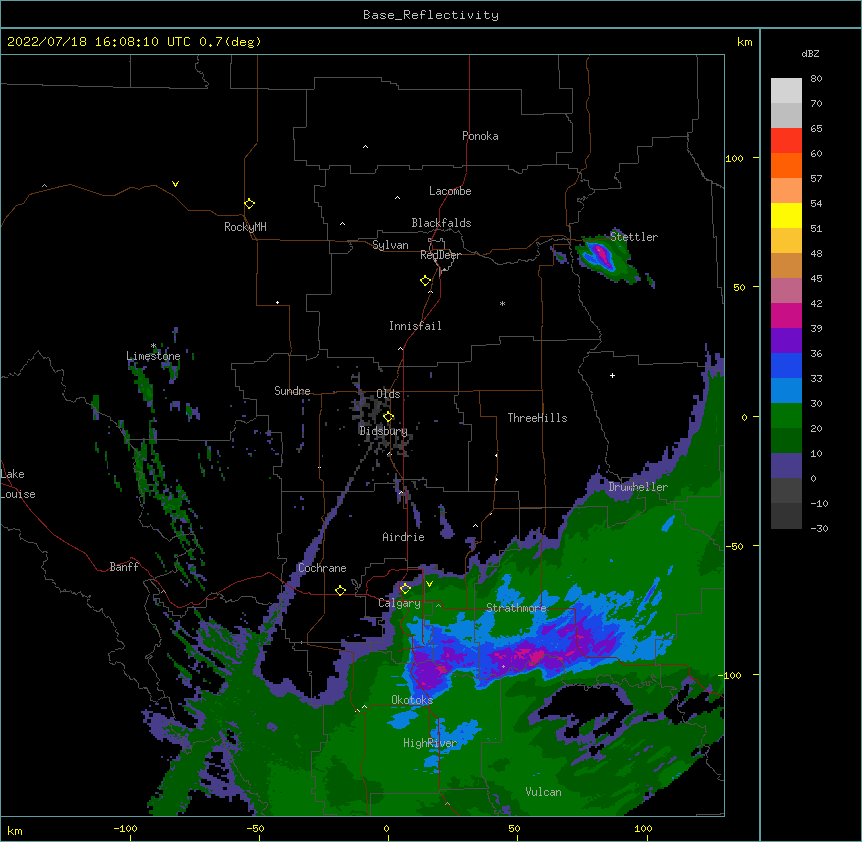Click the Sylvan label
Screen dimensions: 862x842
(390, 245)
